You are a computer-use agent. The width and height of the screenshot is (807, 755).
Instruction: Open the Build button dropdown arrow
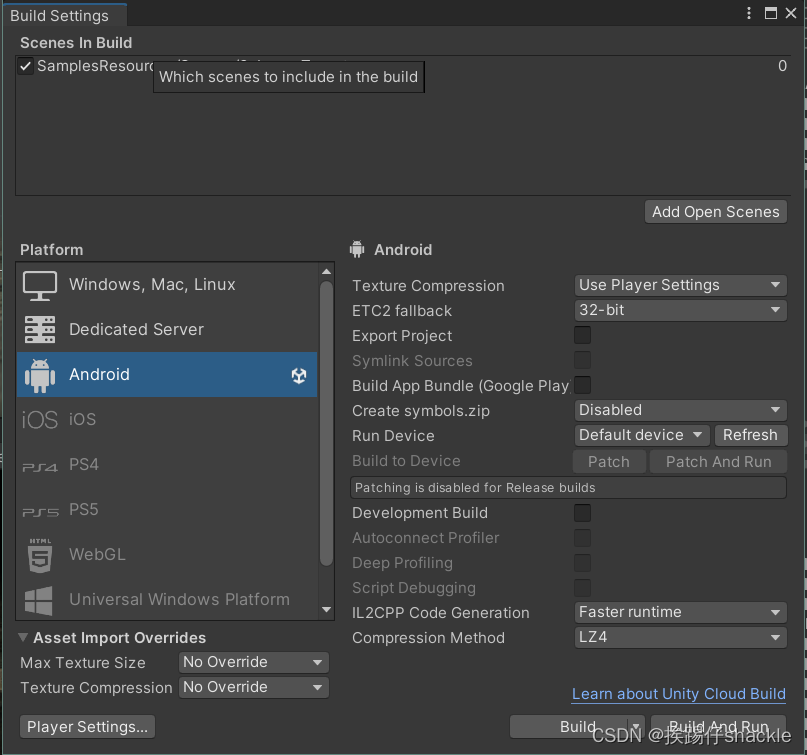pyautogui.click(x=636, y=727)
